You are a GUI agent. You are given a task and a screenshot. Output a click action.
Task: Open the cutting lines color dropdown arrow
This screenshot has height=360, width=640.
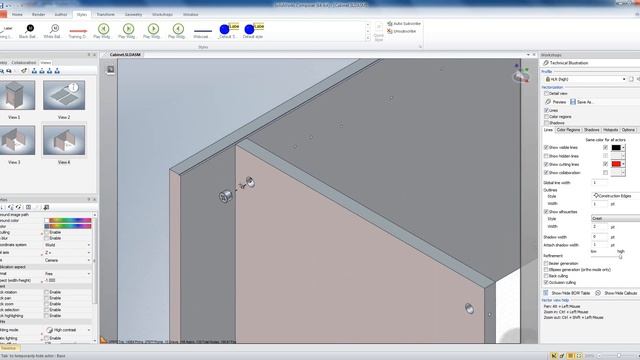[x=623, y=164]
